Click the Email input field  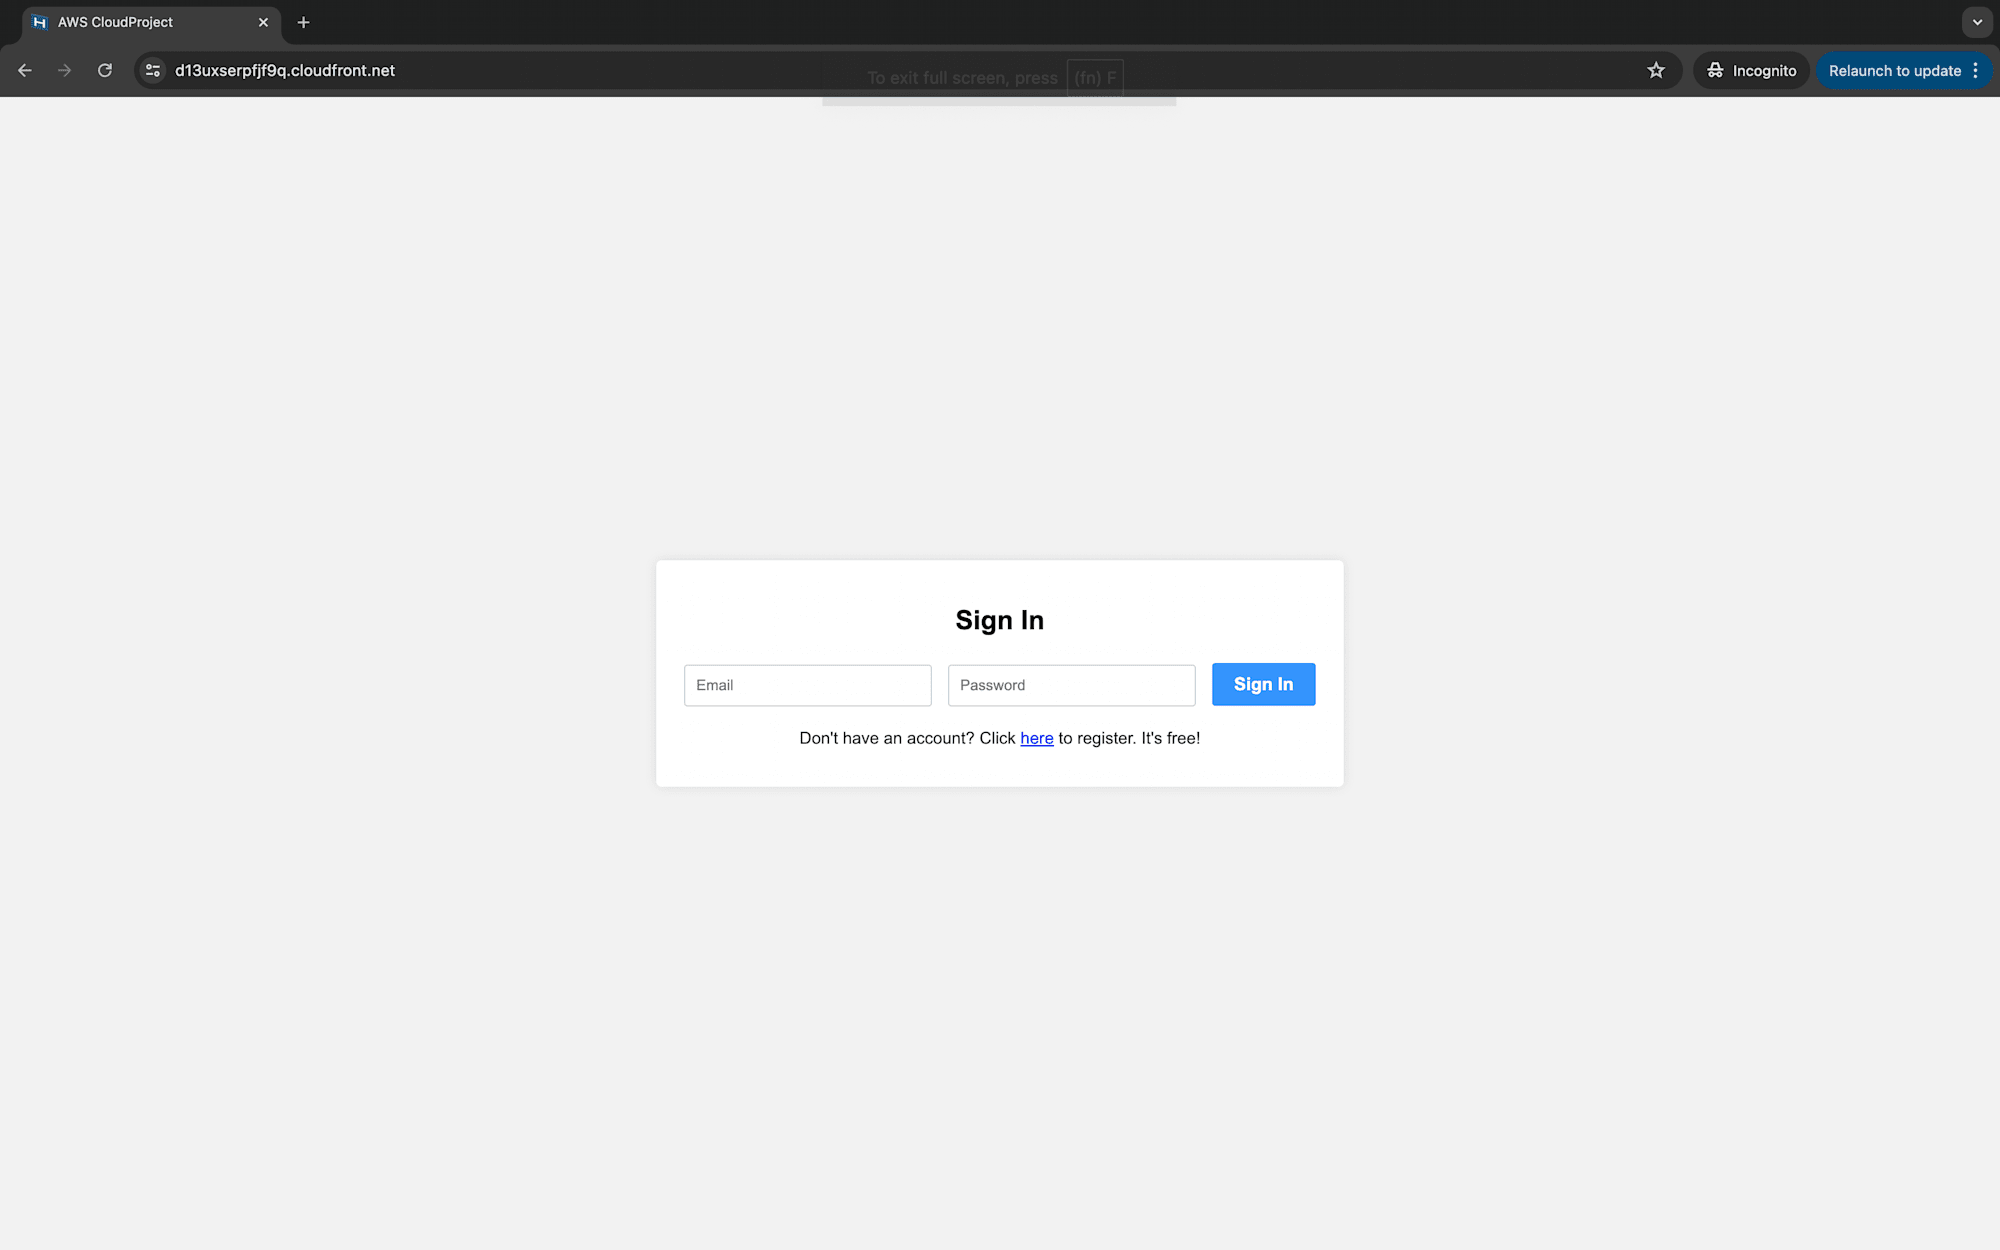(806, 684)
